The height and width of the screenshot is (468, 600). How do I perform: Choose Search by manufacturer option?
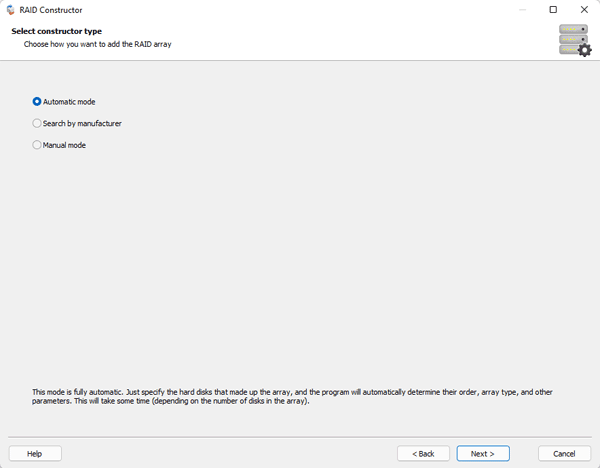pos(37,123)
